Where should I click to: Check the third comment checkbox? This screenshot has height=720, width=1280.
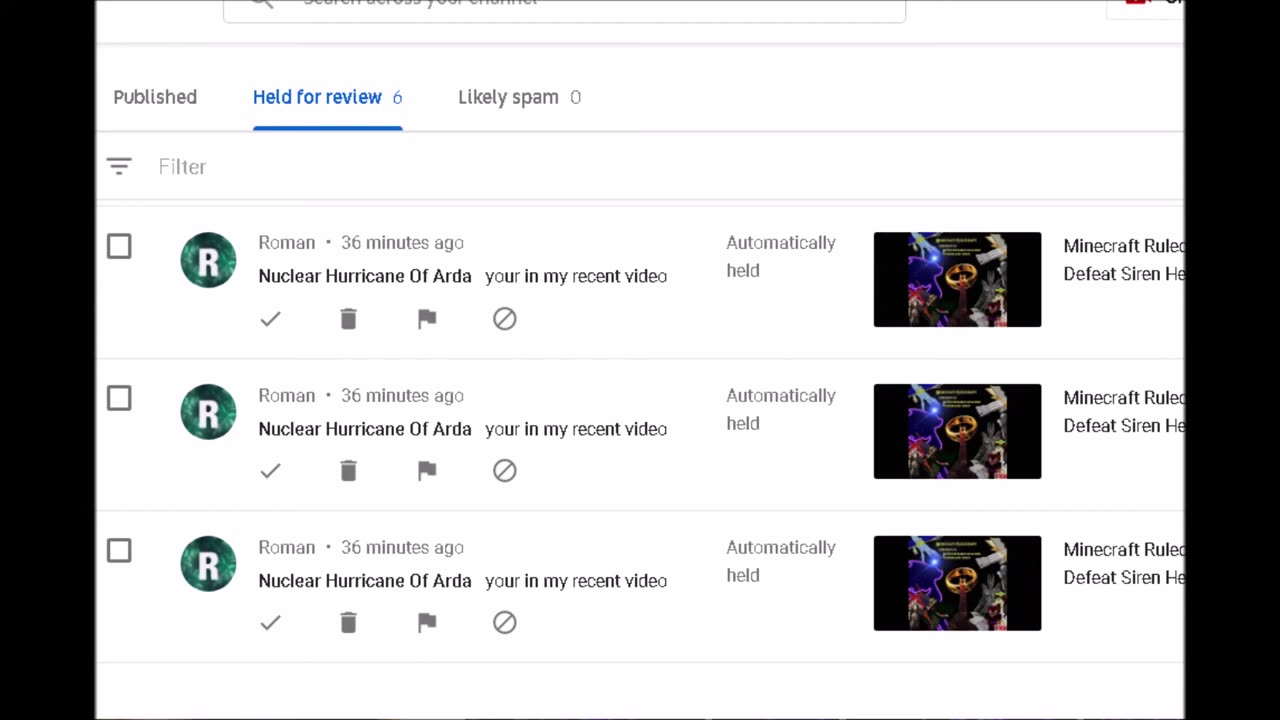[x=119, y=550]
